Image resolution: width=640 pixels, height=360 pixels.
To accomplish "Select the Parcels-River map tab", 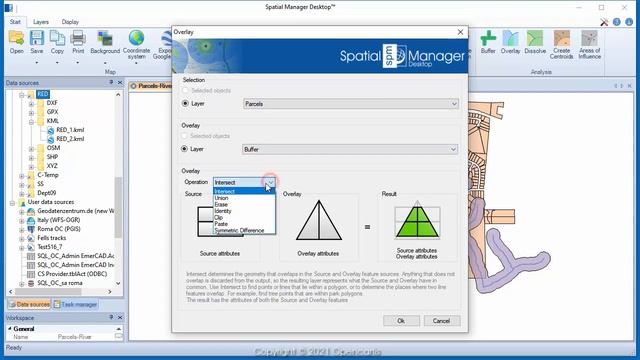I will [x=151, y=86].
